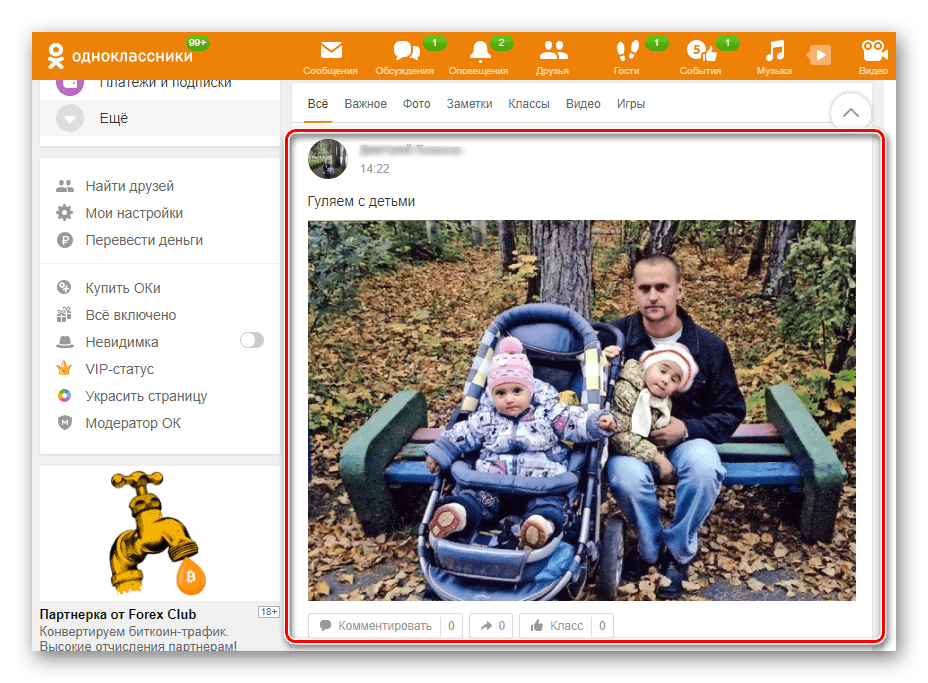Screen dimensions: 928x683
Task: Open the Гости footprints icon
Action: 627,51
